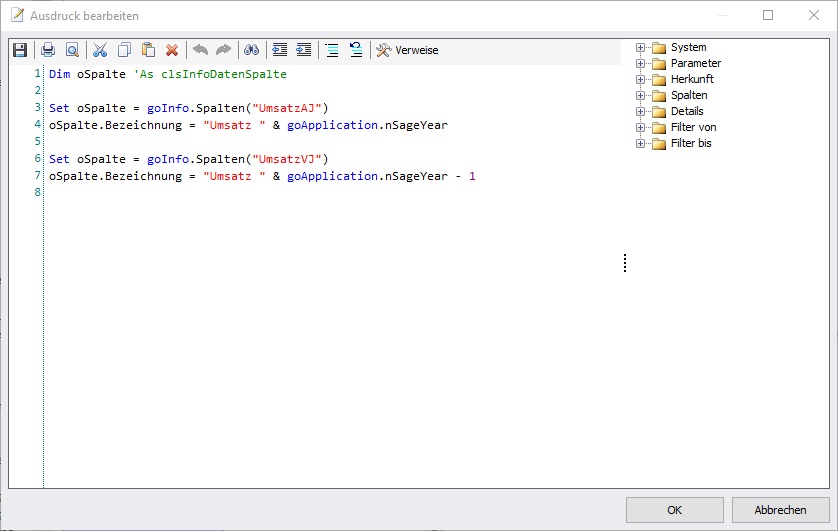Click nSageYear on code line 4
Screen dimensions: 838x531
[x=416, y=126]
